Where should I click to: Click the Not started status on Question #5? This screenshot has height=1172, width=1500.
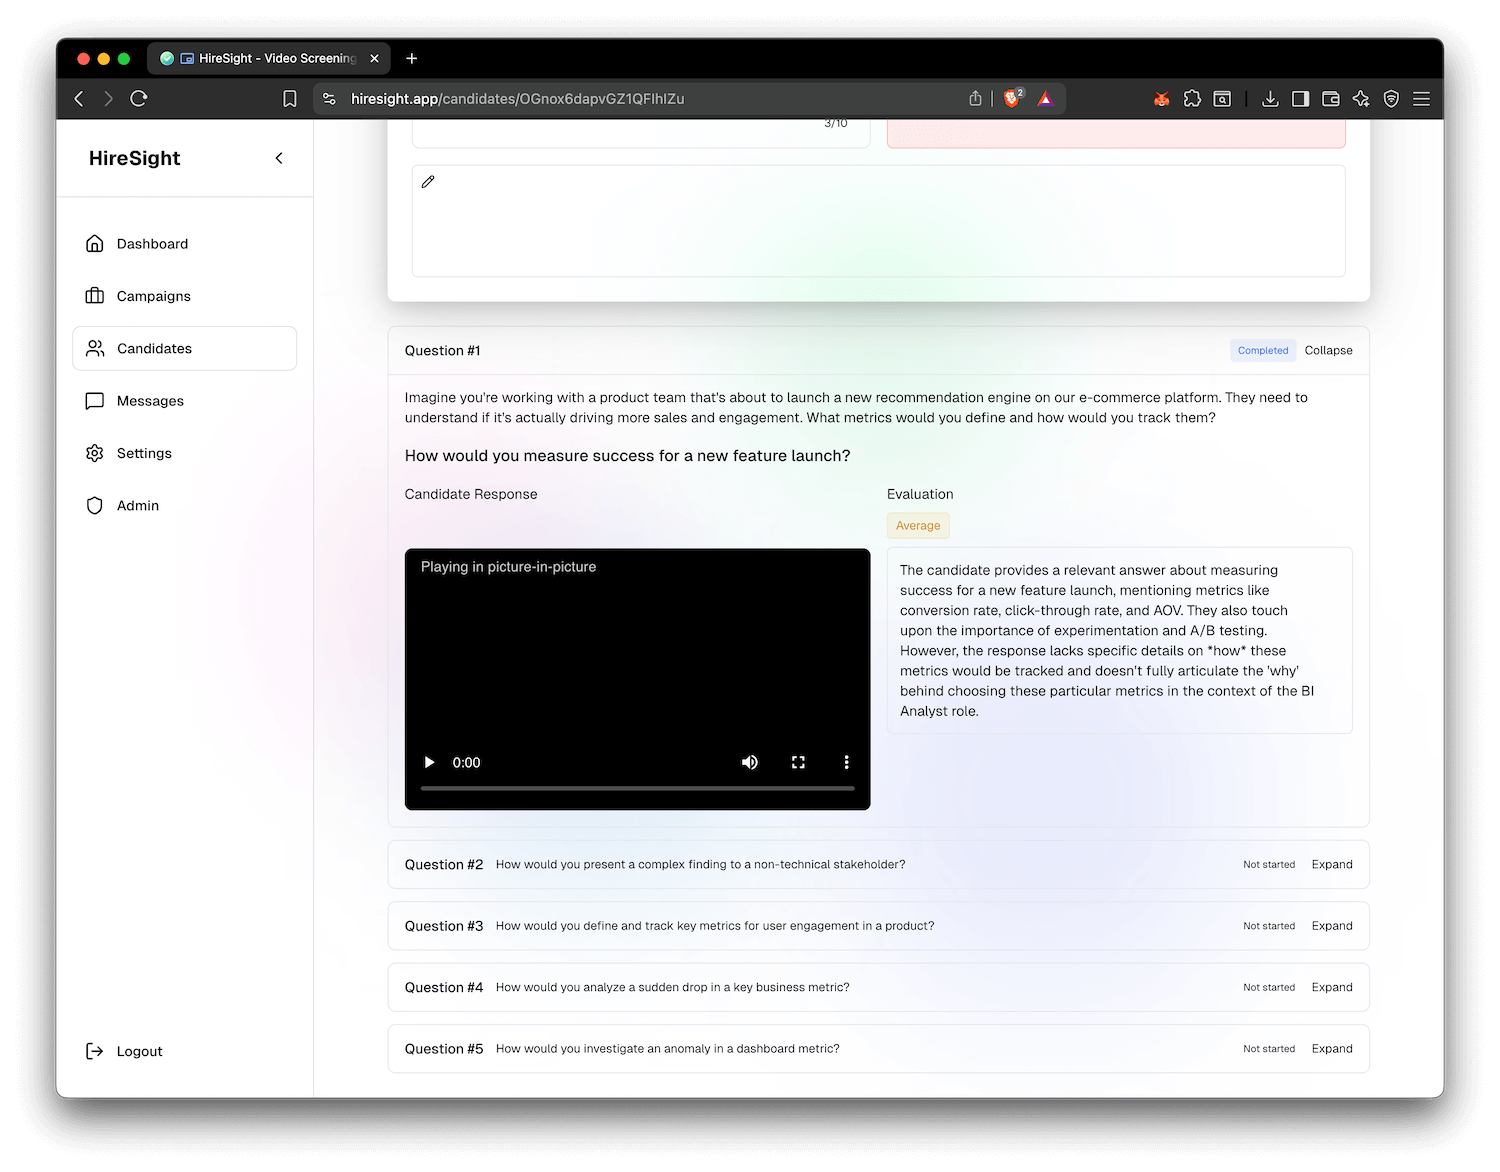(1269, 1049)
